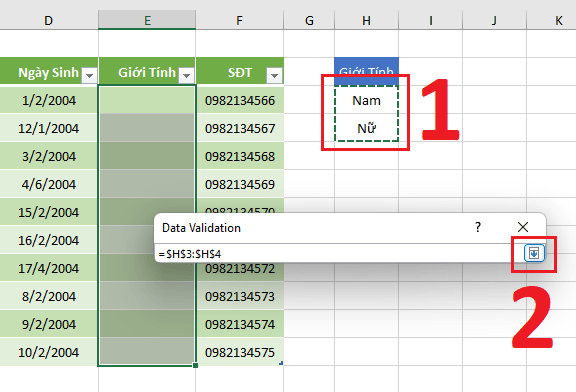Select column G header
Screen dimensions: 576x392
click(309, 20)
